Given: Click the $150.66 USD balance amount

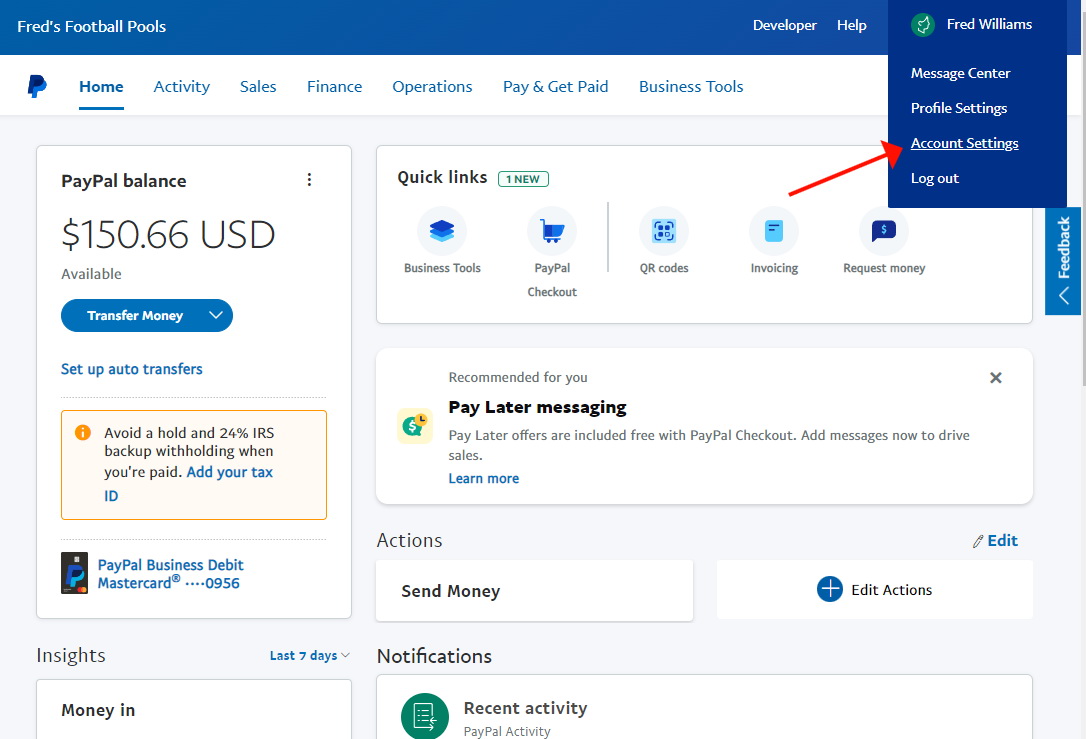Looking at the screenshot, I should pos(168,234).
